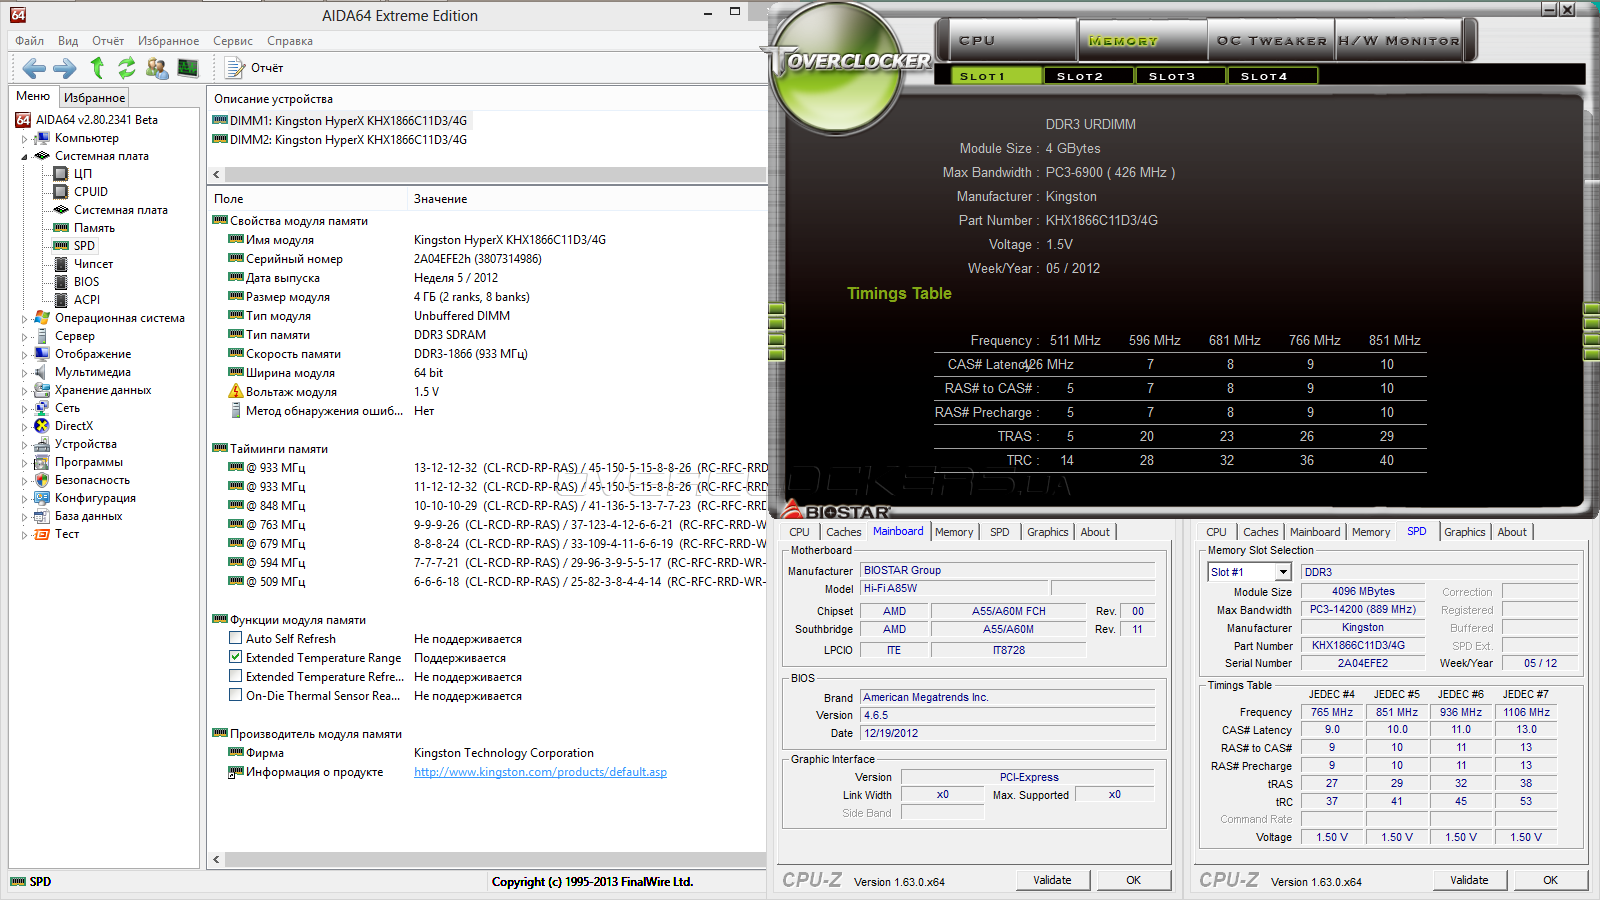Click the details pane bottom horizontal scrollbar
This screenshot has width=1600, height=900.
pyautogui.click(x=495, y=859)
